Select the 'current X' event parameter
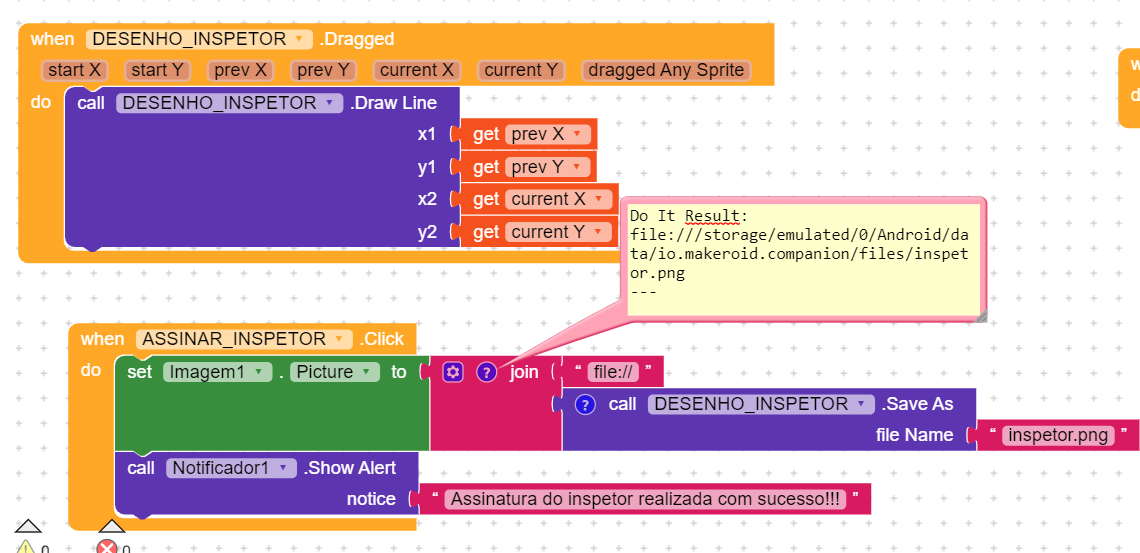Screen dimensions: 1140x553 pyautogui.click(x=417, y=70)
